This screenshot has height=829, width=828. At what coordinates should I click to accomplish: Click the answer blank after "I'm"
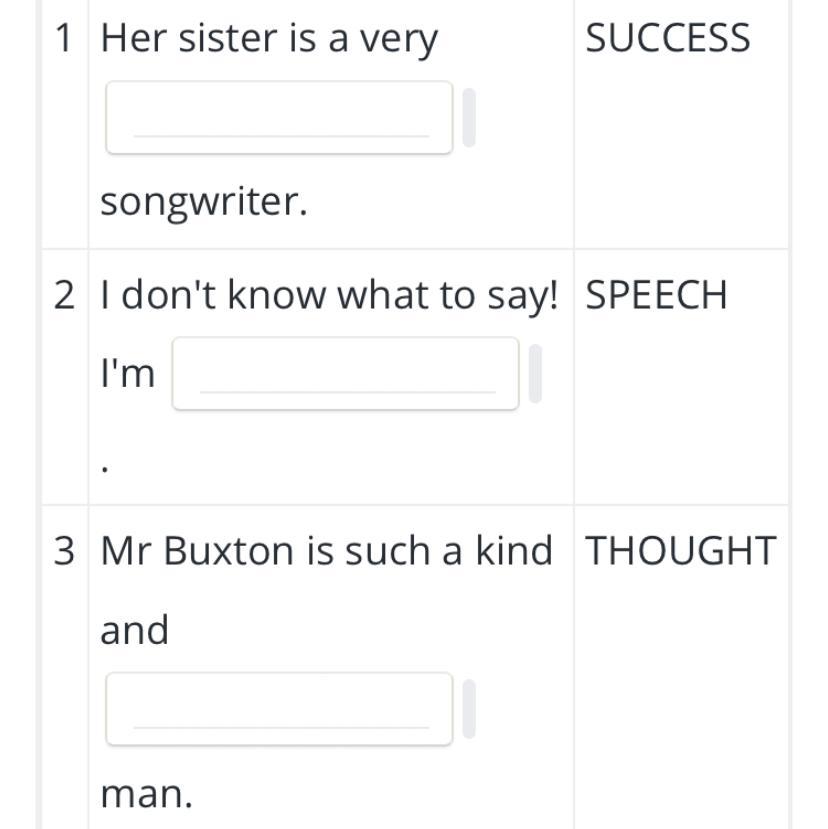point(345,374)
